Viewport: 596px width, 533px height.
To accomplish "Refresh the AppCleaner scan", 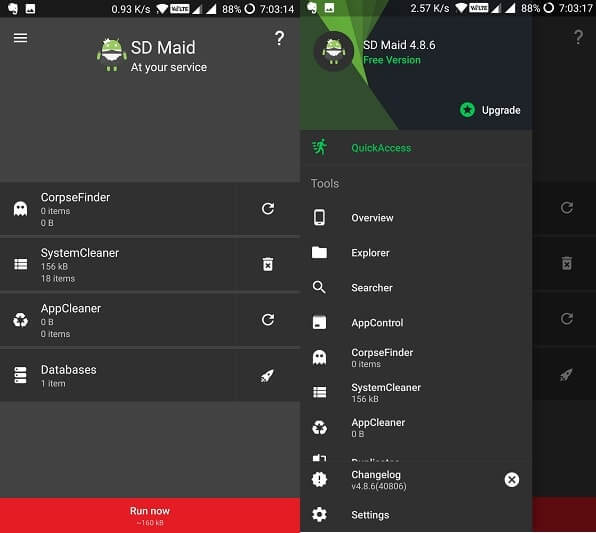I will coord(268,320).
